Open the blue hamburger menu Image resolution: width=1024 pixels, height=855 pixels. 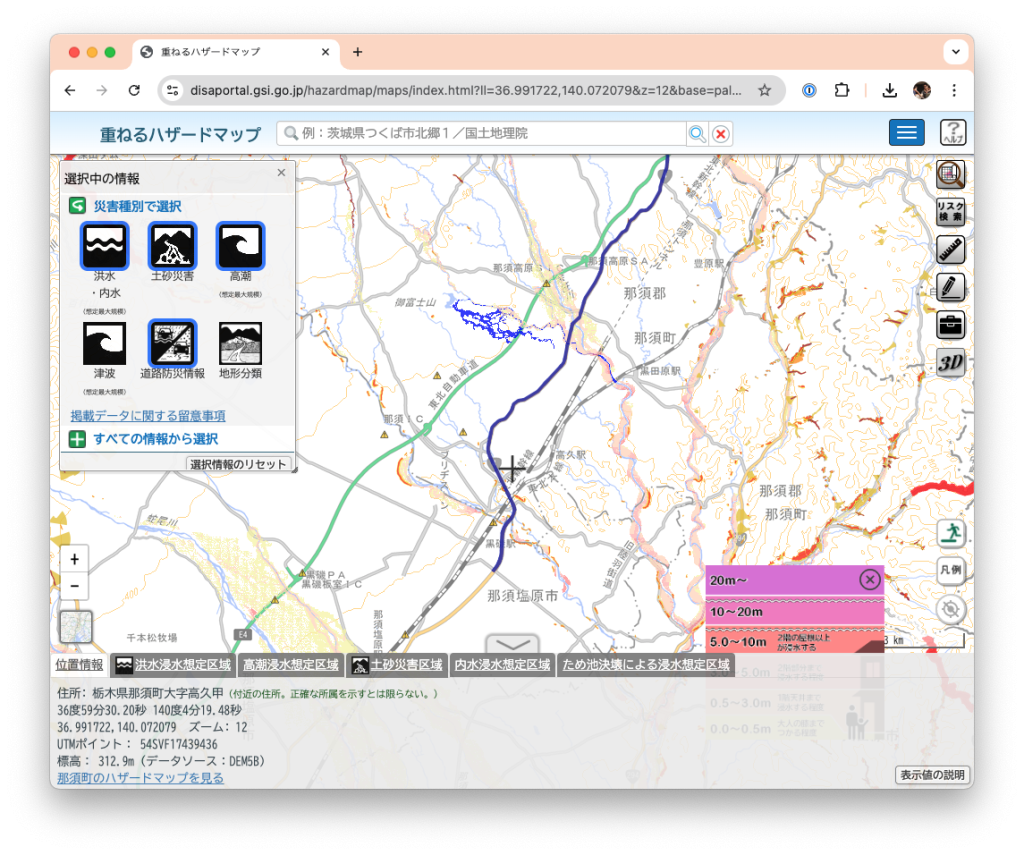point(906,133)
